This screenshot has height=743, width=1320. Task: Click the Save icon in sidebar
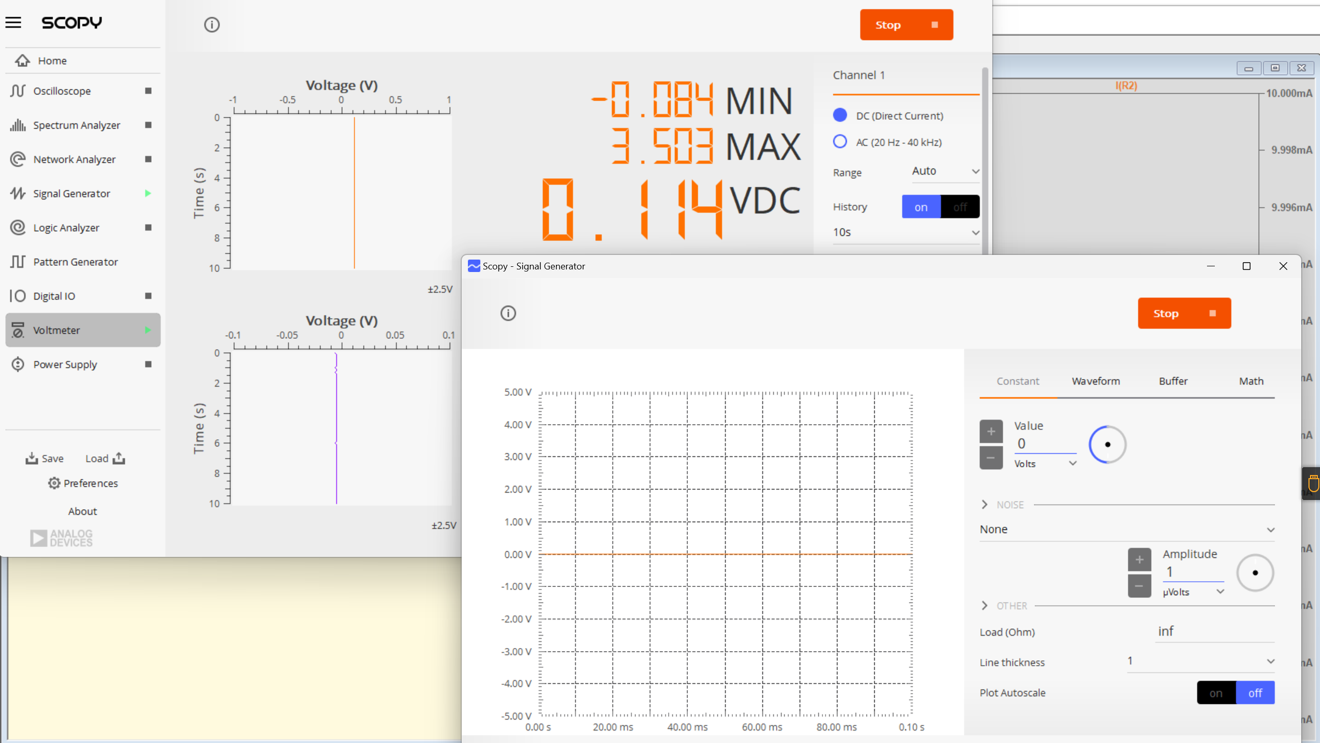(x=32, y=458)
